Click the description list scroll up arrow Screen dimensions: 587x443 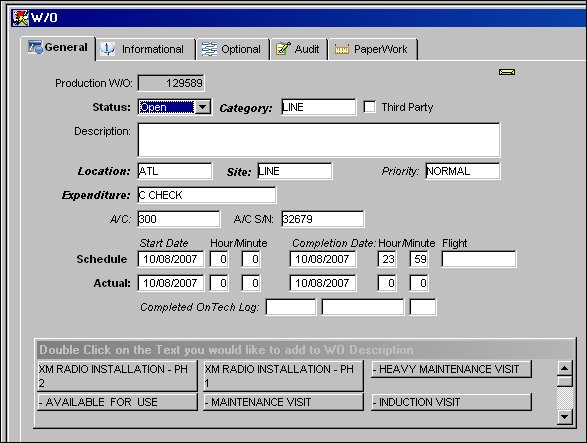pos(565,368)
